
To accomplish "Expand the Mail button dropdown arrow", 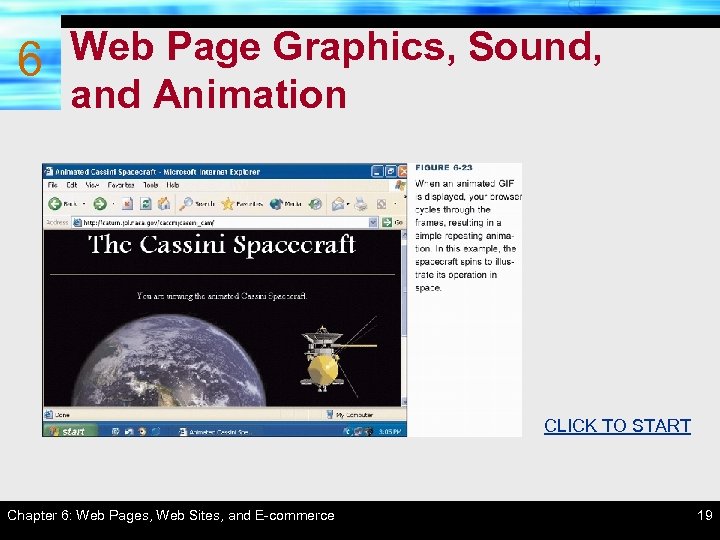I will coord(348,203).
